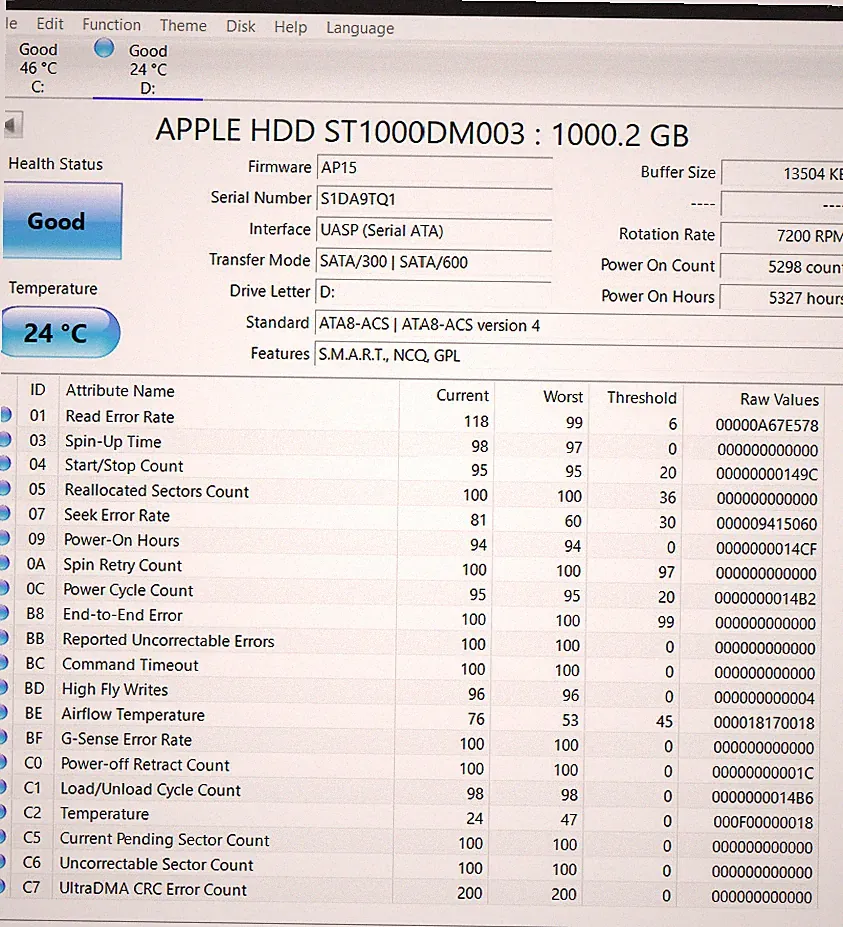Select the Airflow Temperature attribute
This screenshot has width=843, height=927.
click(x=133, y=715)
